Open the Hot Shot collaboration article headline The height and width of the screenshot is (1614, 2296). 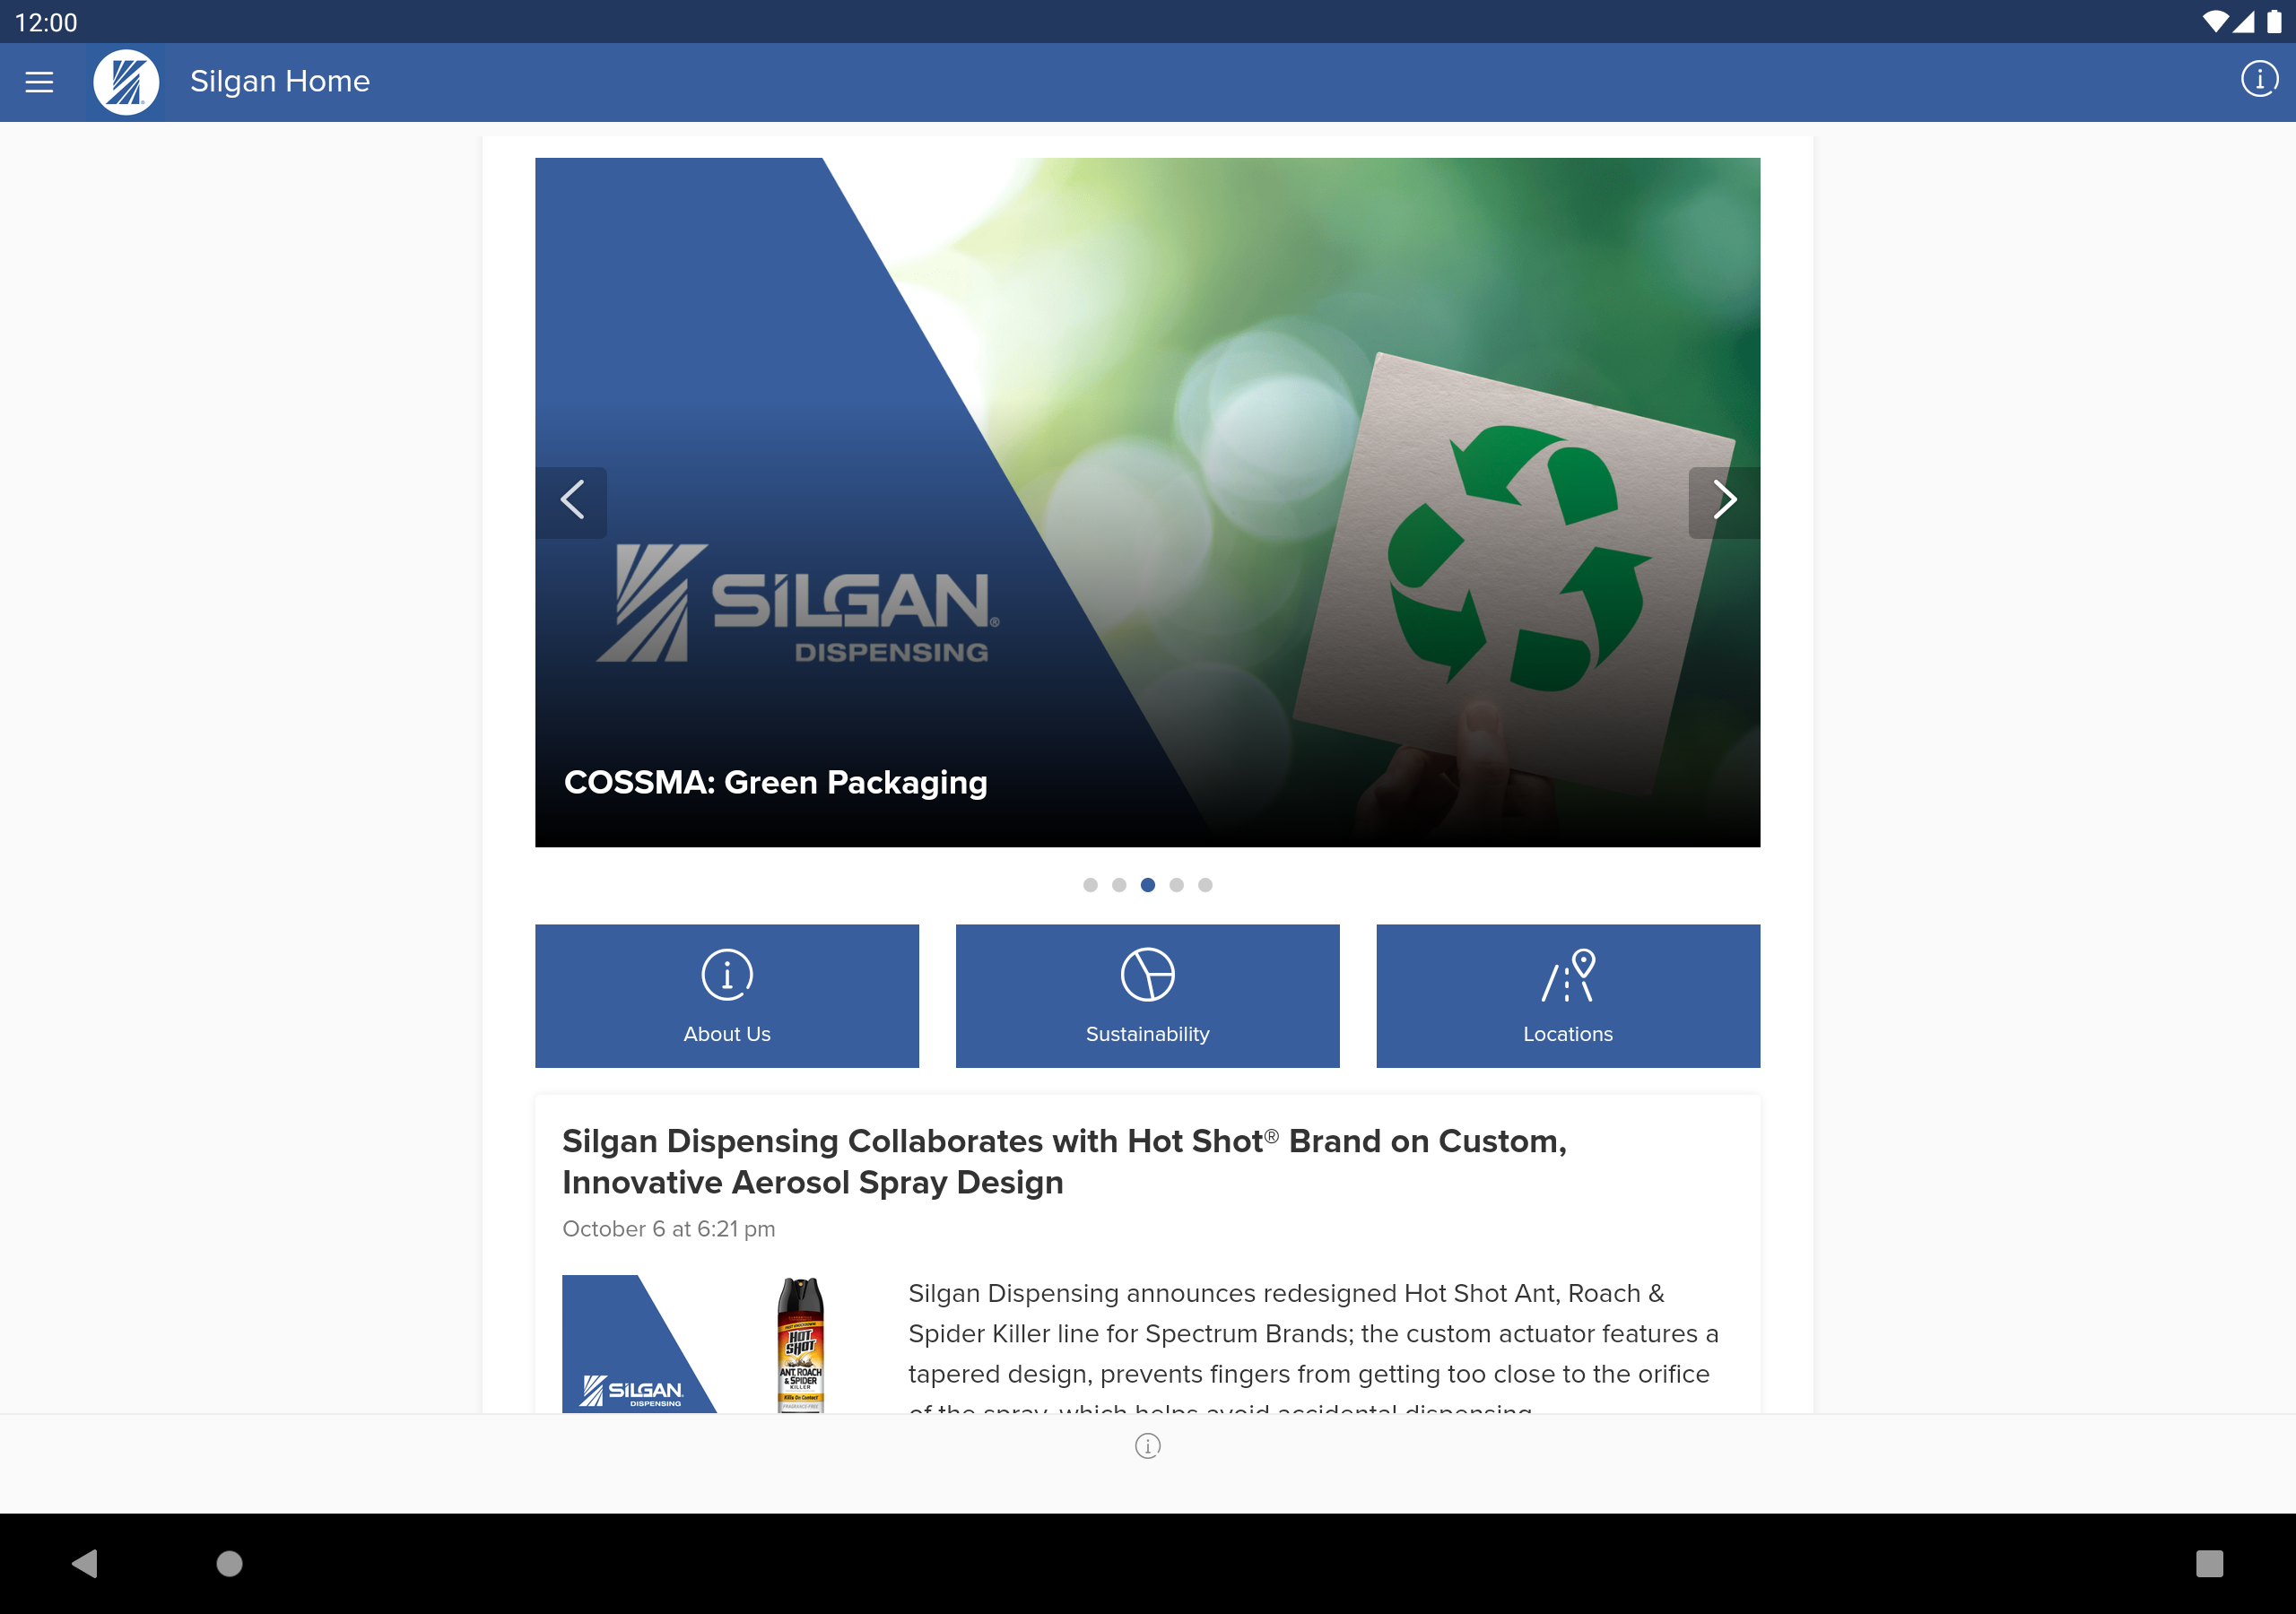1064,1161
